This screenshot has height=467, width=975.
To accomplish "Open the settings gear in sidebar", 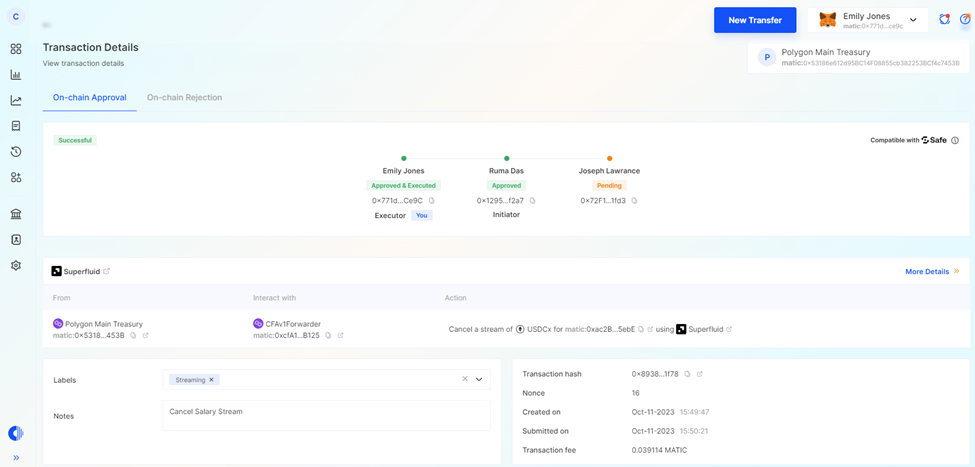I will (16, 266).
